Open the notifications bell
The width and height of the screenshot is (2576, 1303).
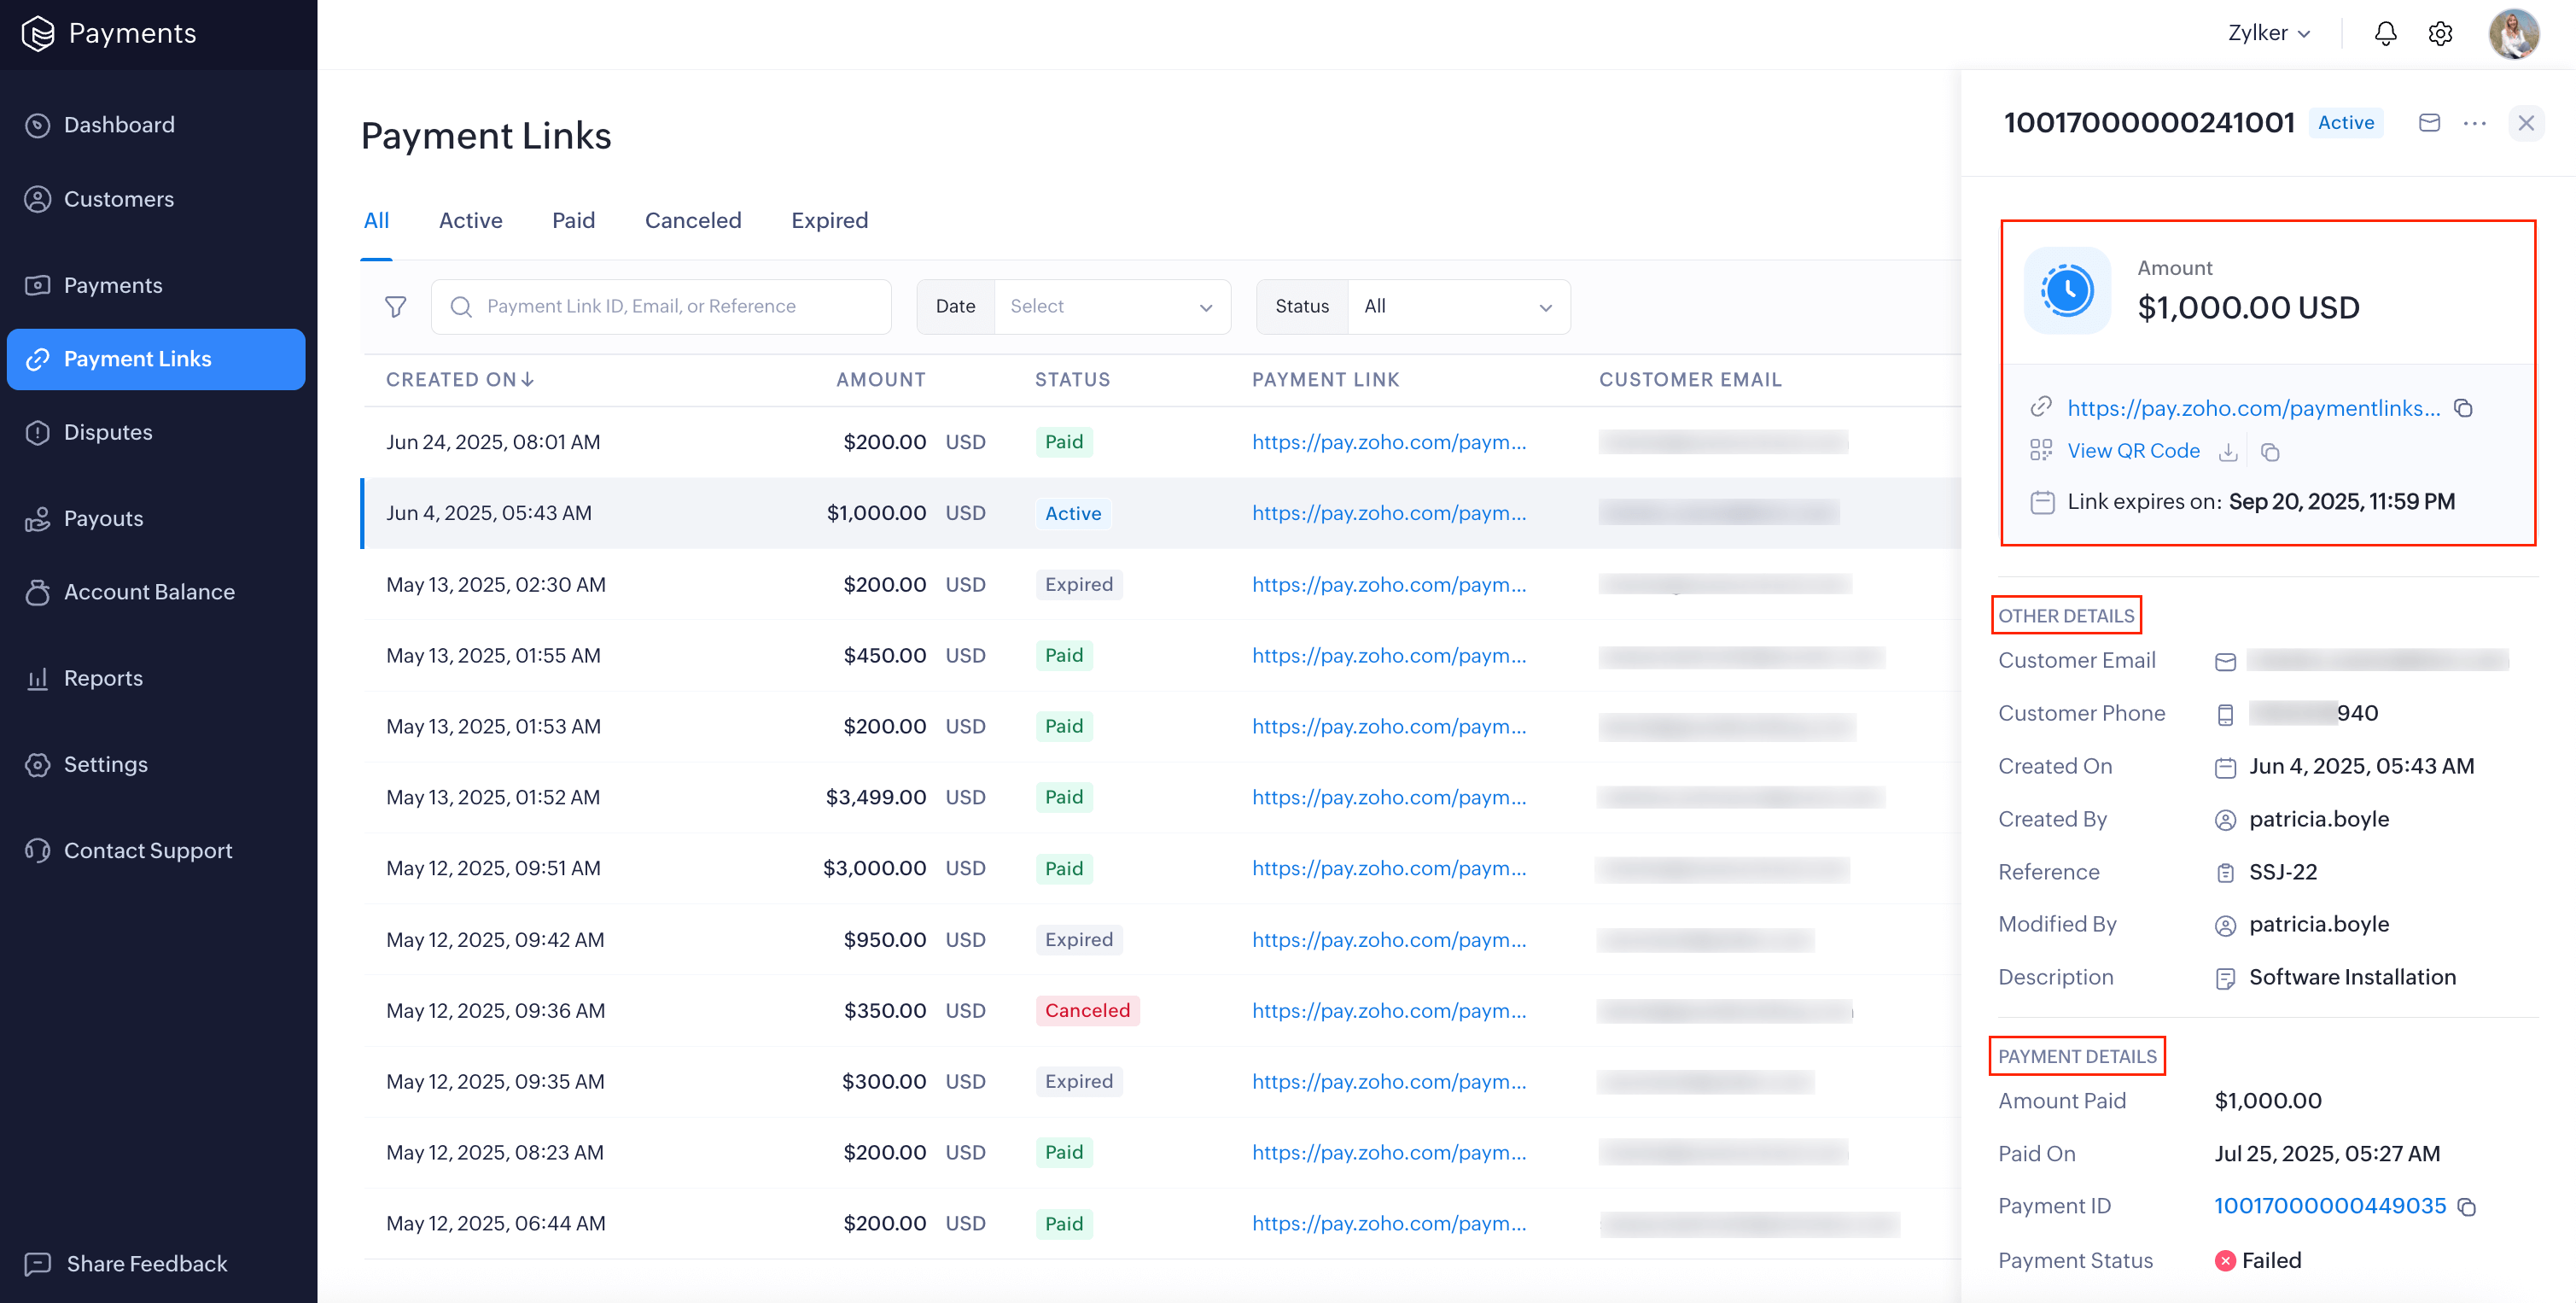click(2385, 34)
